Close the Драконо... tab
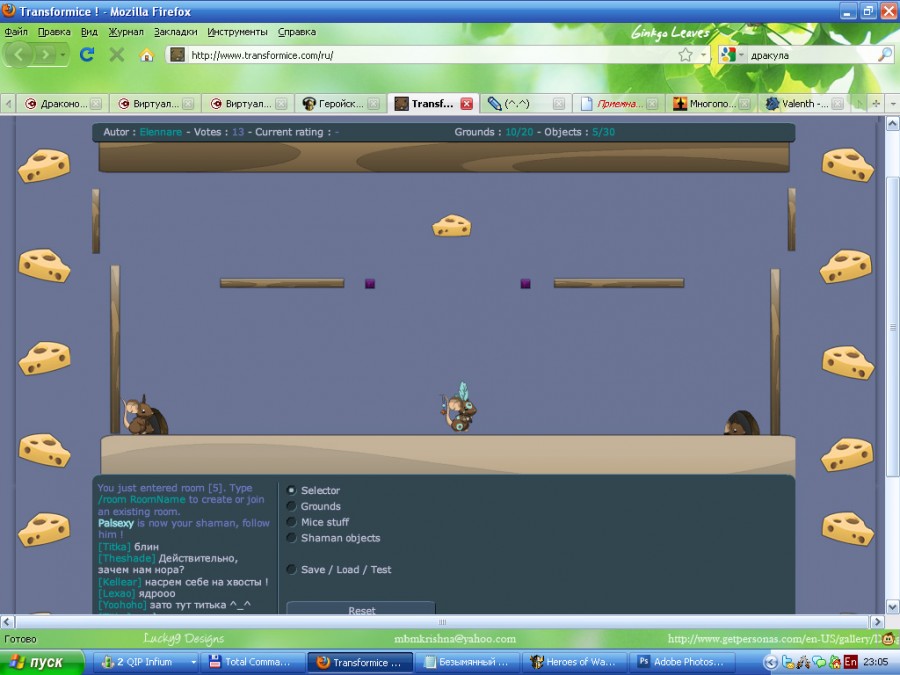 tap(96, 103)
